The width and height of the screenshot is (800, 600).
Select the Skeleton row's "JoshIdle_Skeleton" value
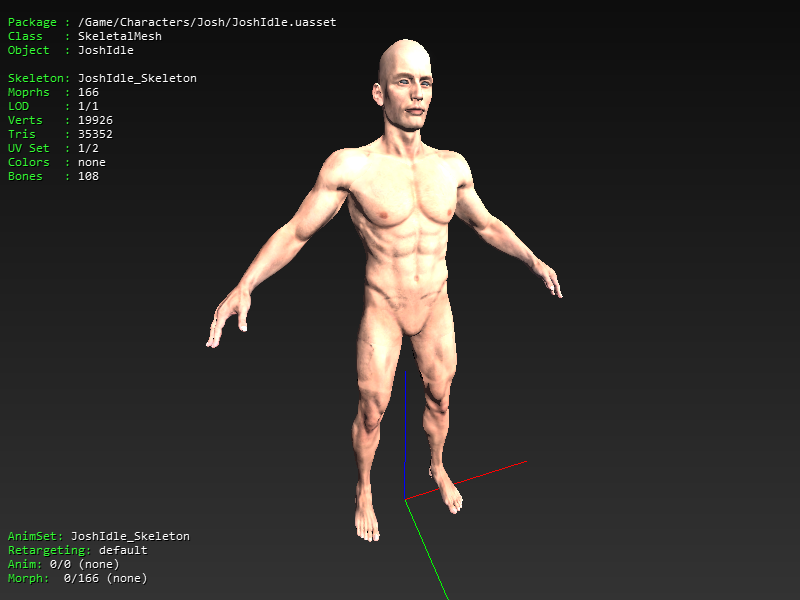(137, 78)
